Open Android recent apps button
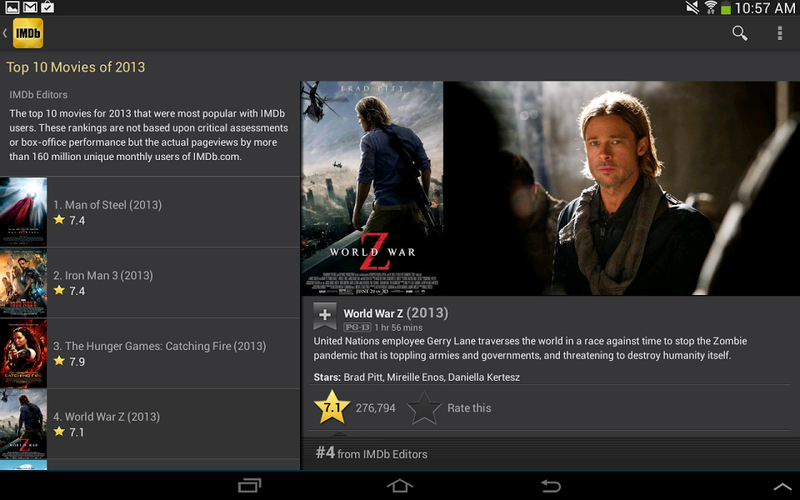The height and width of the screenshot is (500, 800). tap(249, 485)
